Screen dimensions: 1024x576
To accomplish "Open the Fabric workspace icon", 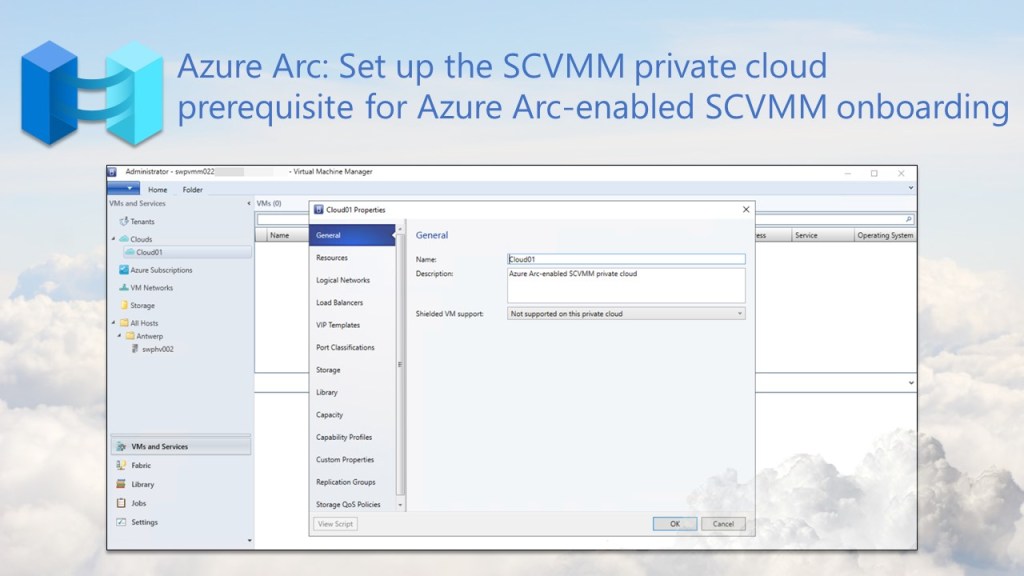I will [121, 466].
